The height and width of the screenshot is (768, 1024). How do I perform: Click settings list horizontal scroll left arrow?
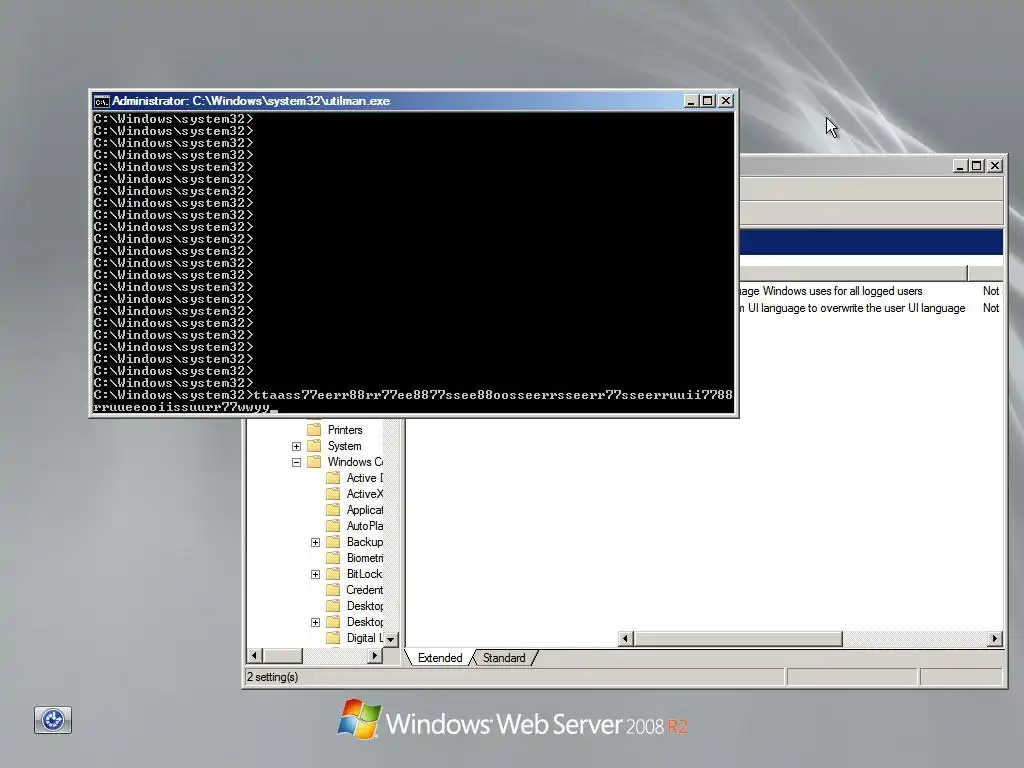coord(625,638)
